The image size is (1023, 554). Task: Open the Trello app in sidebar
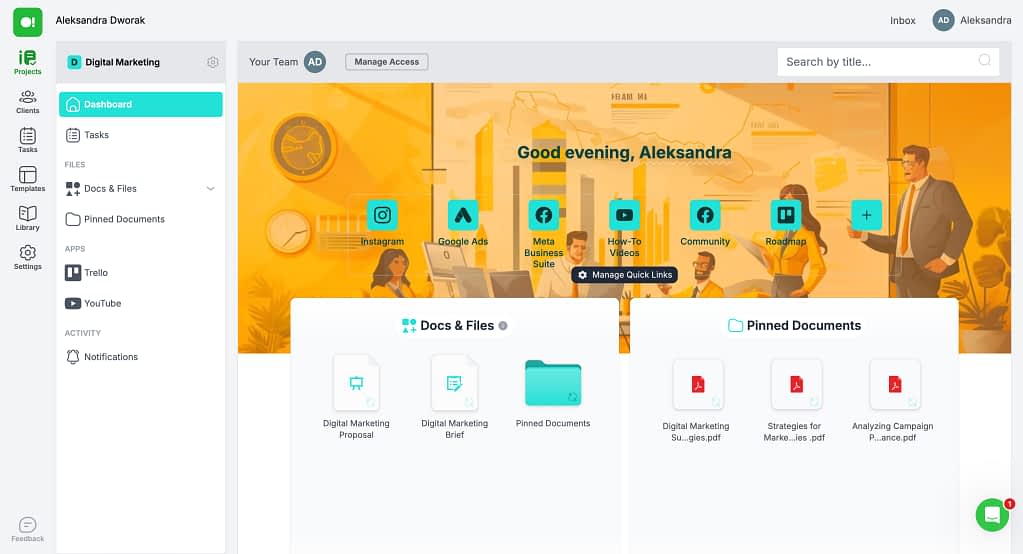(x=141, y=273)
